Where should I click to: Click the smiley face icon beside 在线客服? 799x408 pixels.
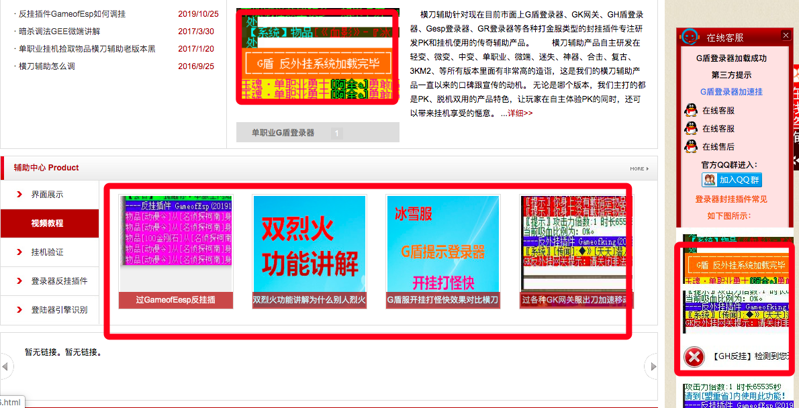point(690,37)
